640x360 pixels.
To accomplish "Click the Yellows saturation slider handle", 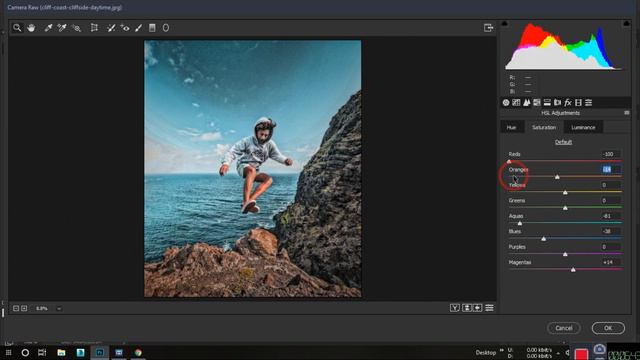I will click(565, 192).
